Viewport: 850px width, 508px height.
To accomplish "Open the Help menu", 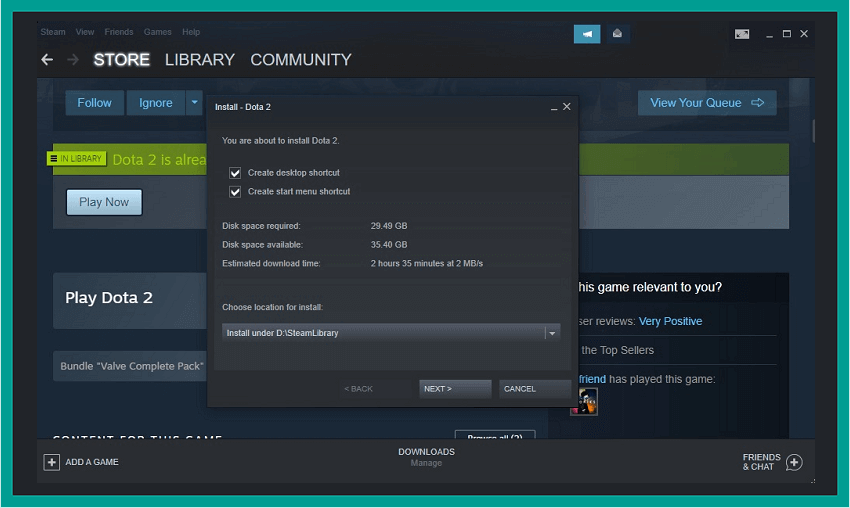I will point(191,32).
